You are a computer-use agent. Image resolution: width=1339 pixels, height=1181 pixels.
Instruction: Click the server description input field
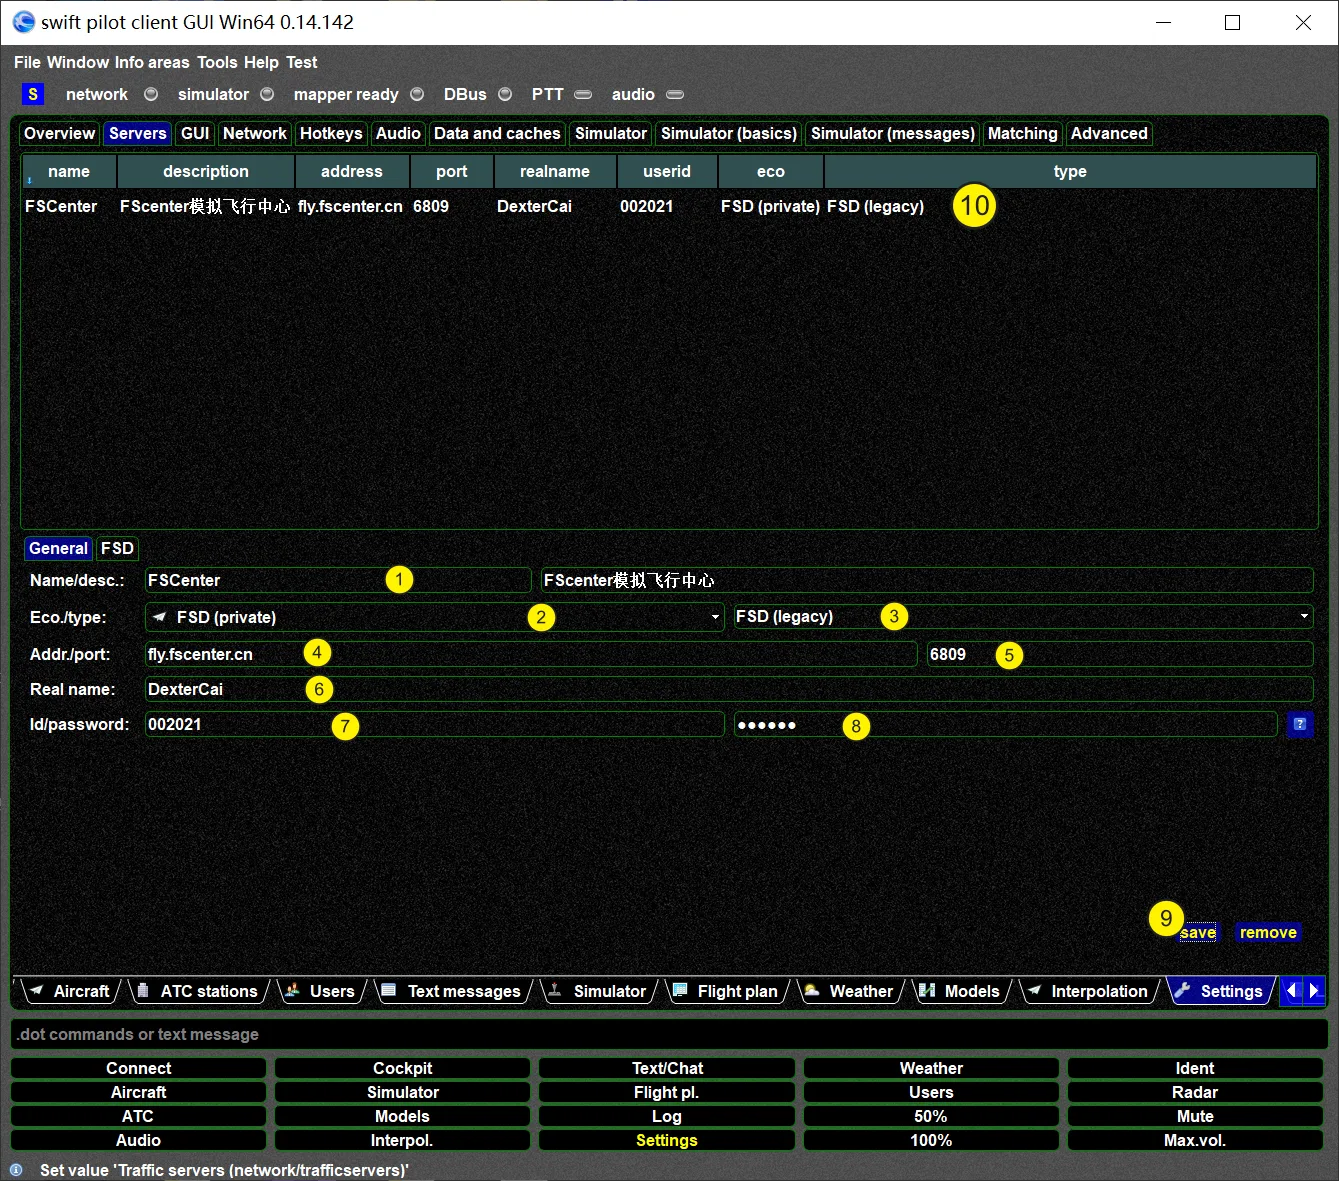point(927,580)
